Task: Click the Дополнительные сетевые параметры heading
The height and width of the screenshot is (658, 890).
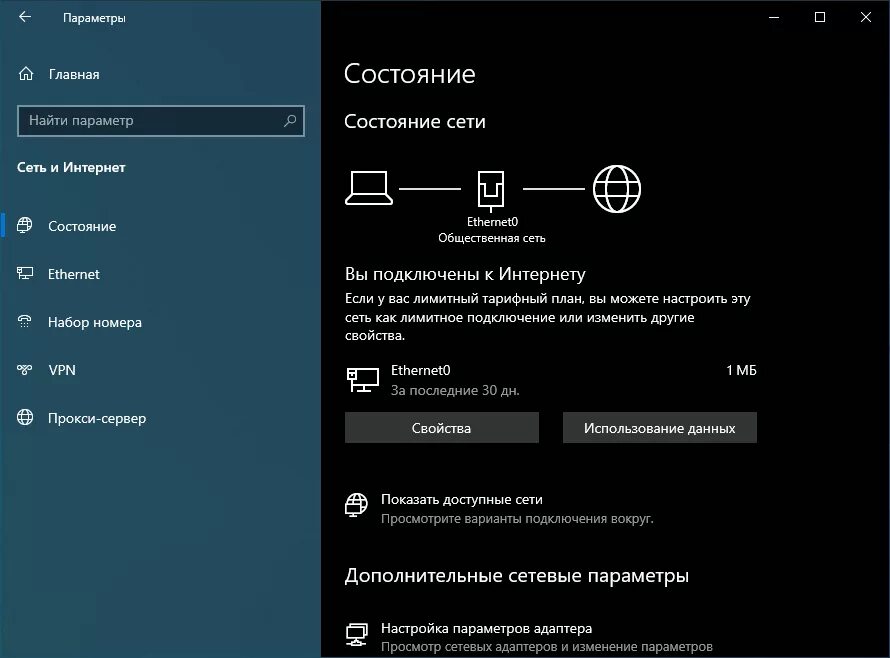Action: tap(517, 575)
